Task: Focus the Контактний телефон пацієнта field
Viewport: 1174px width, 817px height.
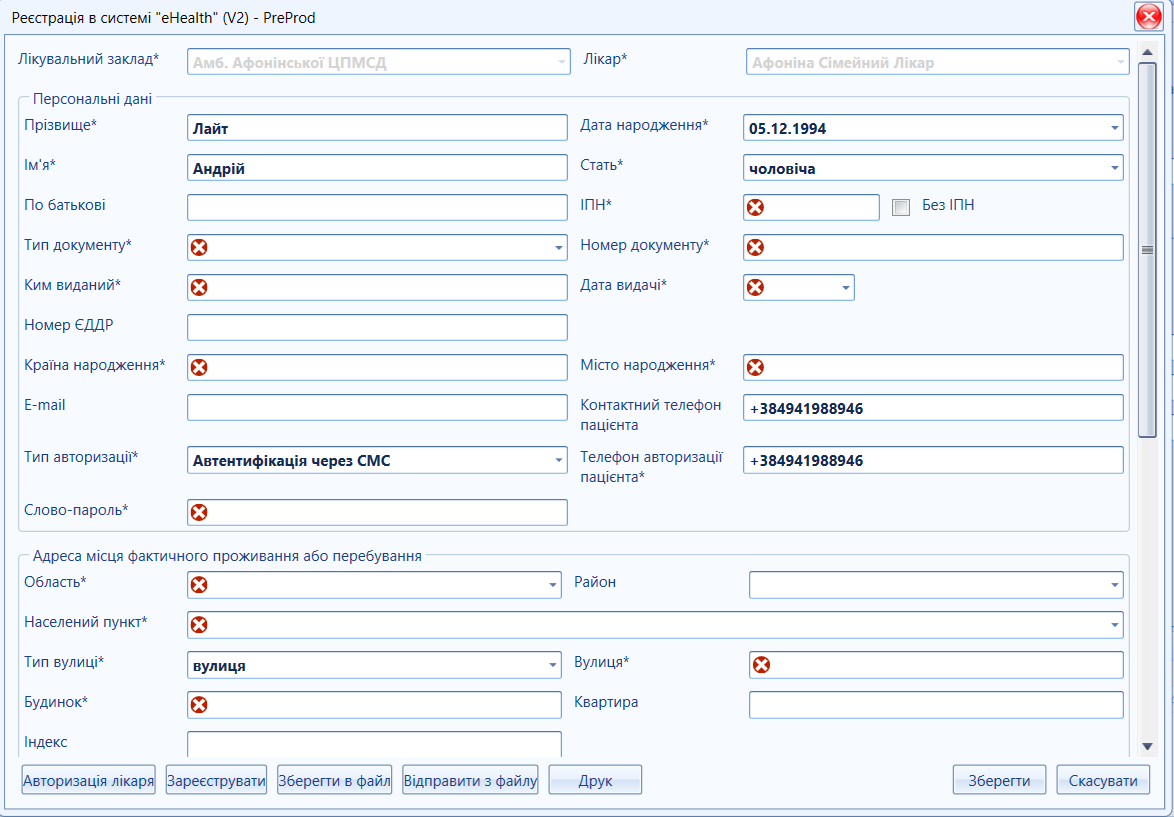Action: [x=934, y=407]
